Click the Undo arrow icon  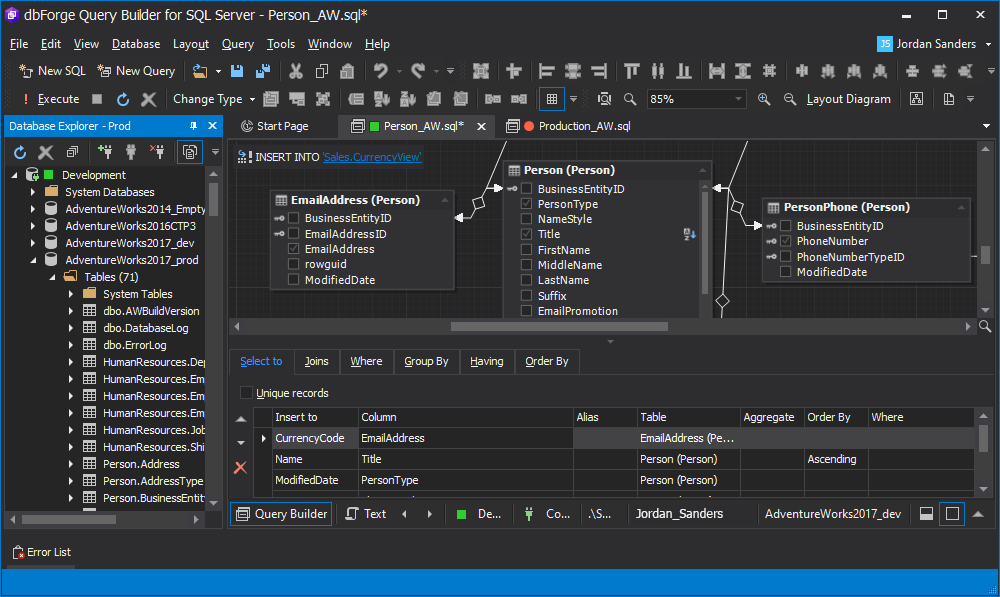point(380,71)
